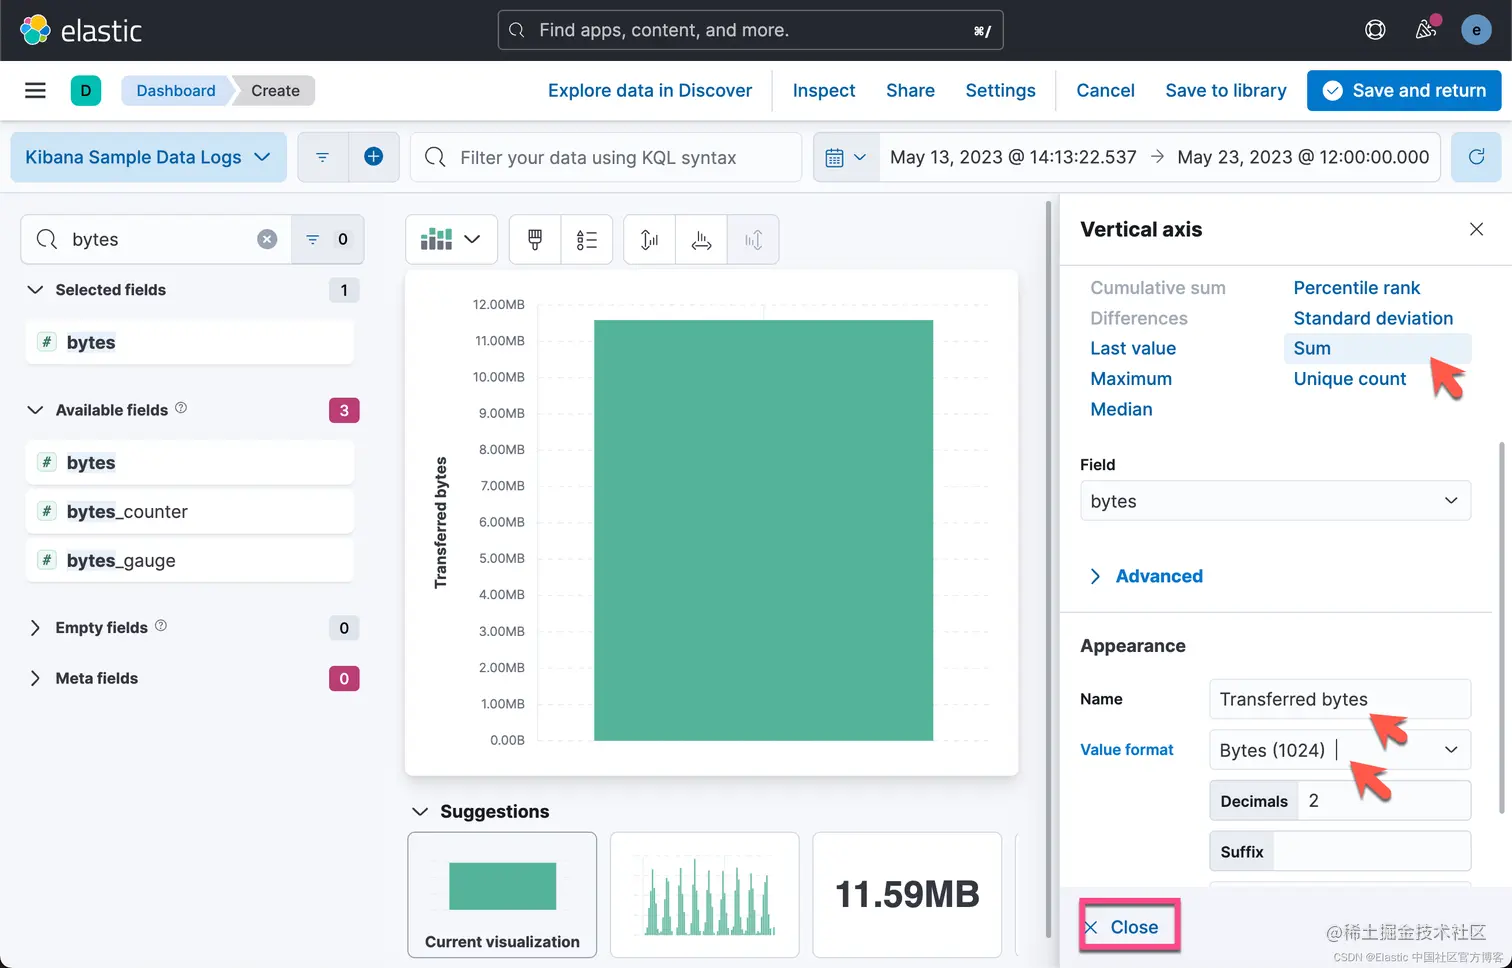Open the newsfeed notifications icon
The width and height of the screenshot is (1512, 968).
point(1426,30)
